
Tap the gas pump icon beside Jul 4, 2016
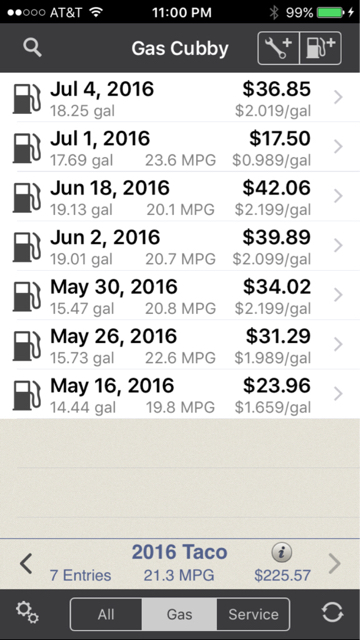pos(27,98)
